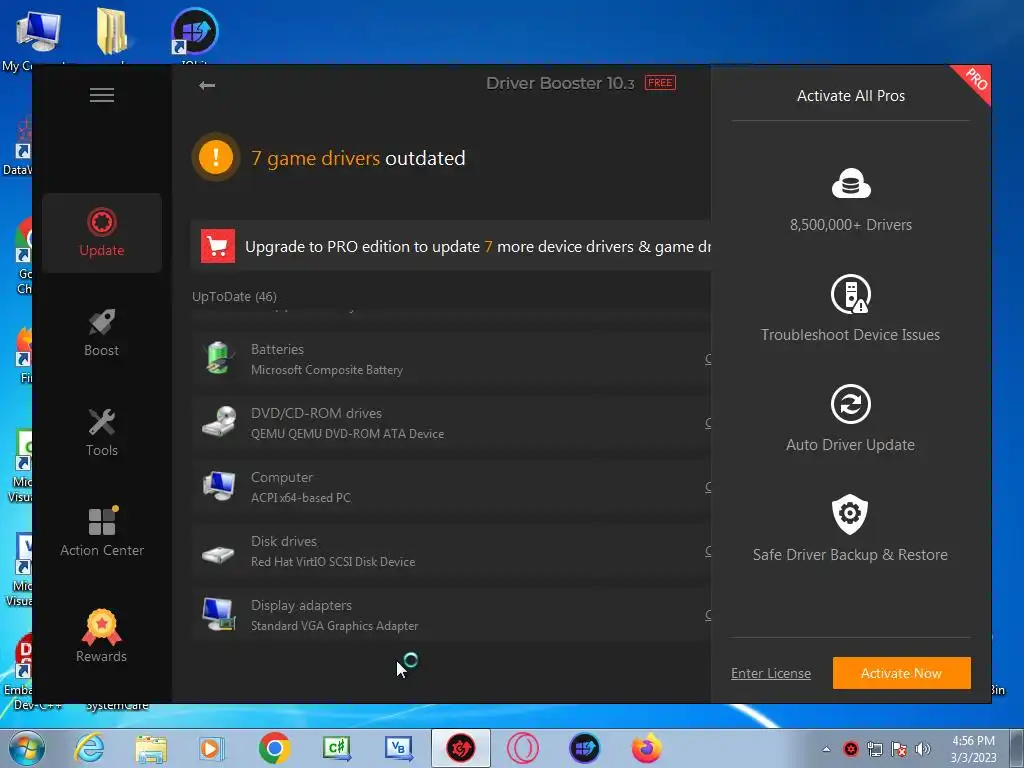Show hidden tray icons arrow
Image resolution: width=1024 pixels, height=768 pixels.
[826, 749]
